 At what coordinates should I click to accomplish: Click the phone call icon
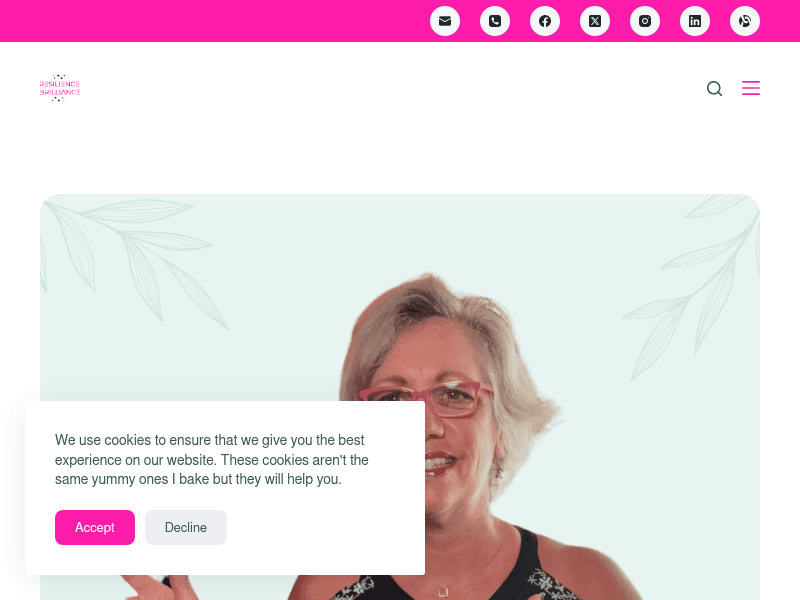pyautogui.click(x=495, y=21)
